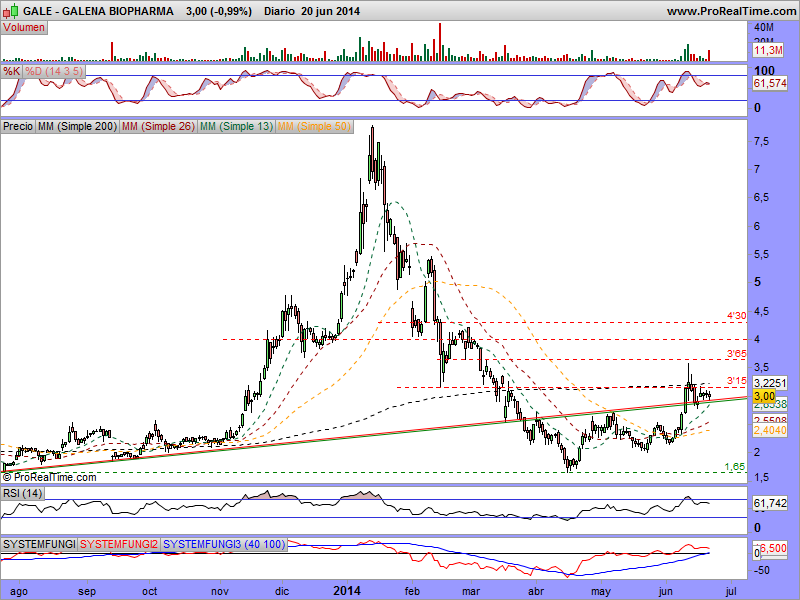Open the www.ProRealTime.com link
The height and width of the screenshot is (600, 800).
[x=733, y=11]
